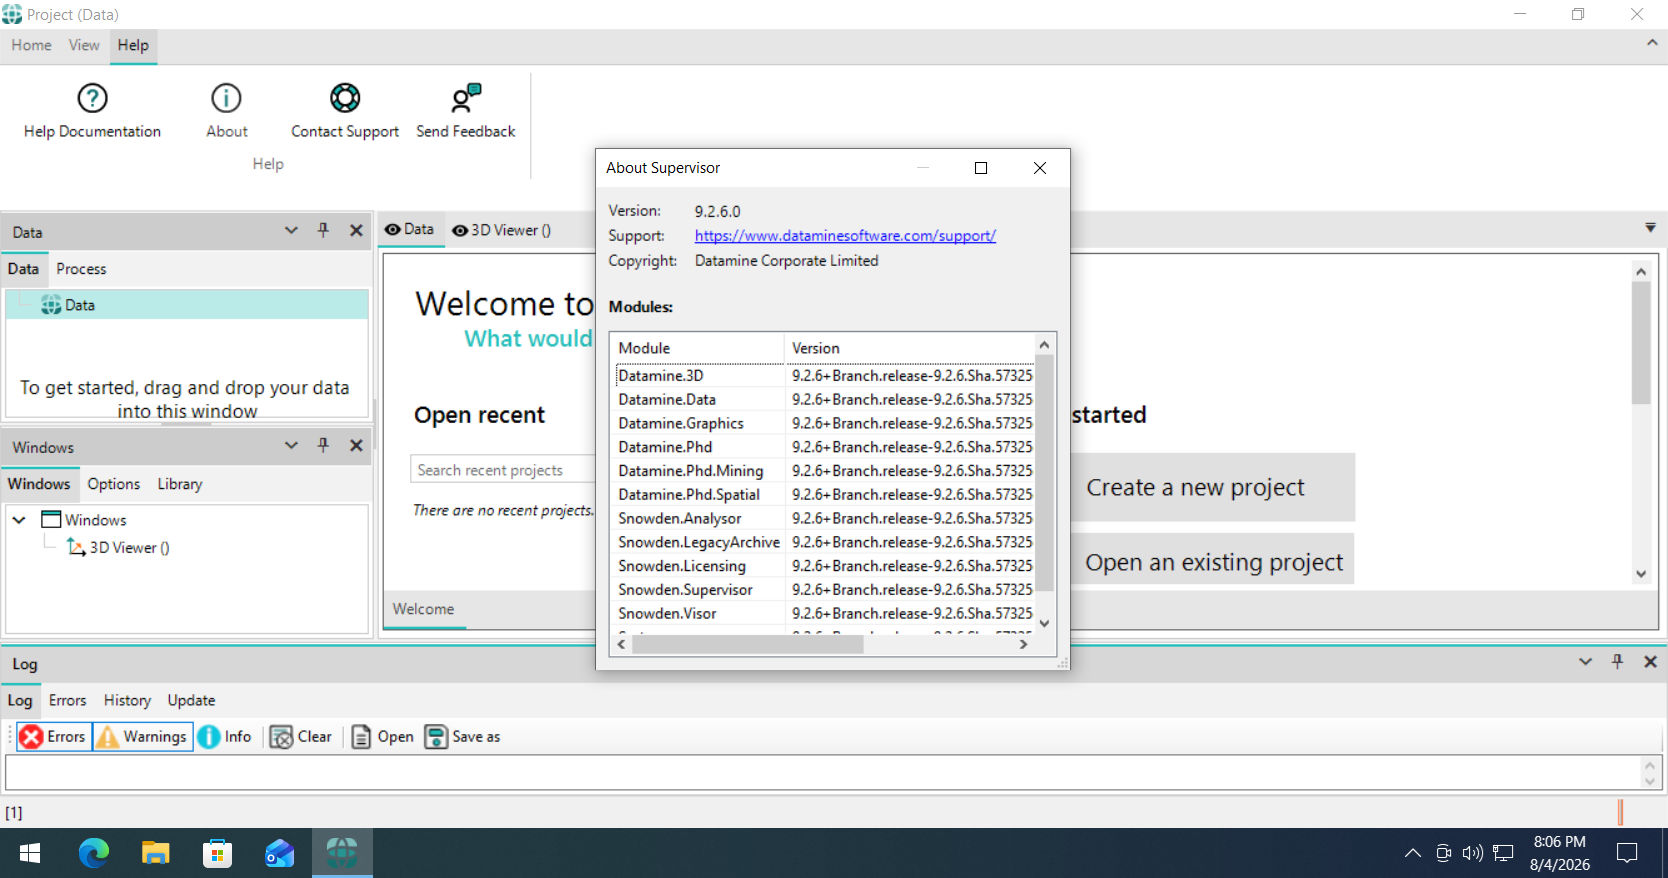
Task: Toggle the Warnings filter in Log
Action: point(143,737)
